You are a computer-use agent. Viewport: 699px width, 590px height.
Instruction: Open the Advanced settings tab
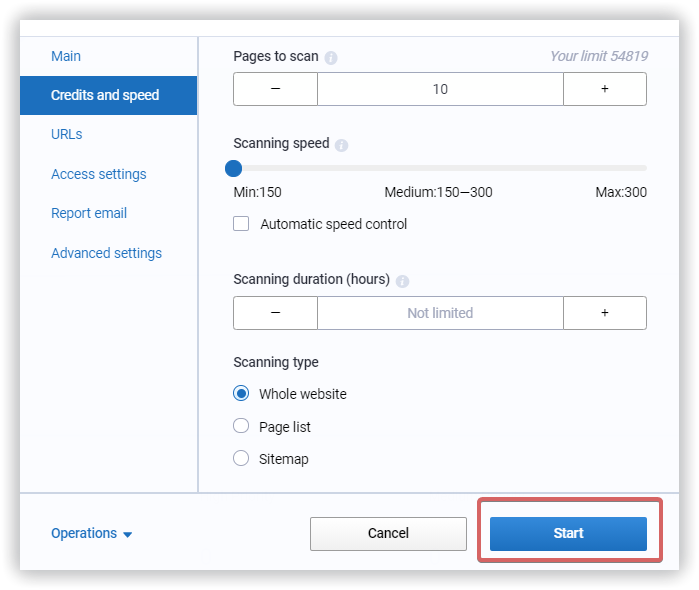pos(106,253)
